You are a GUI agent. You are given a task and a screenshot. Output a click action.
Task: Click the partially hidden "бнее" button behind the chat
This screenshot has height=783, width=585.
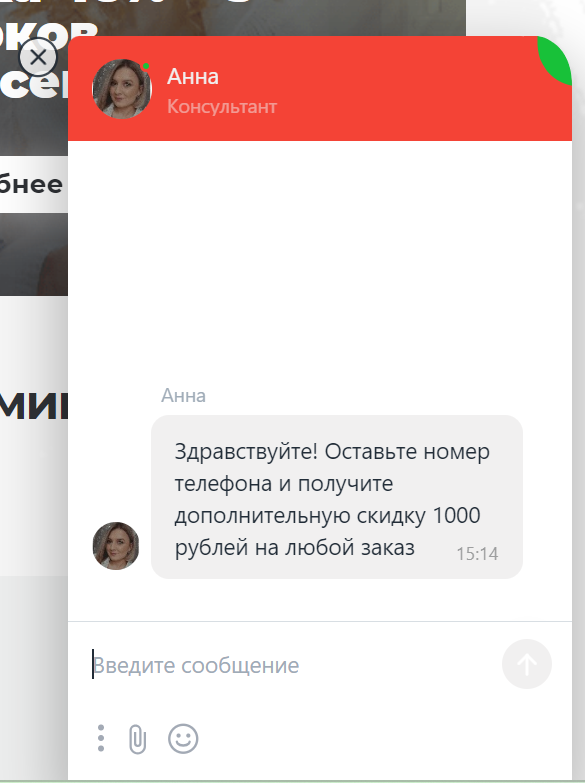pos(32,184)
